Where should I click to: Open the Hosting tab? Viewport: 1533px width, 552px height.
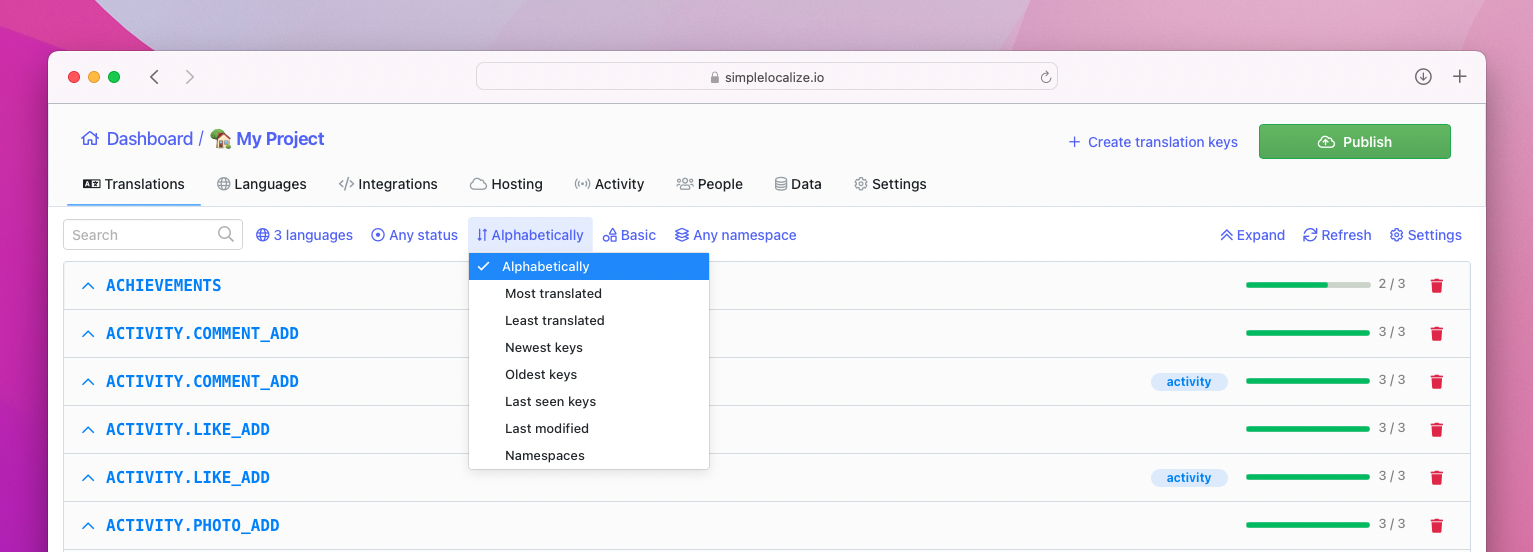506,184
